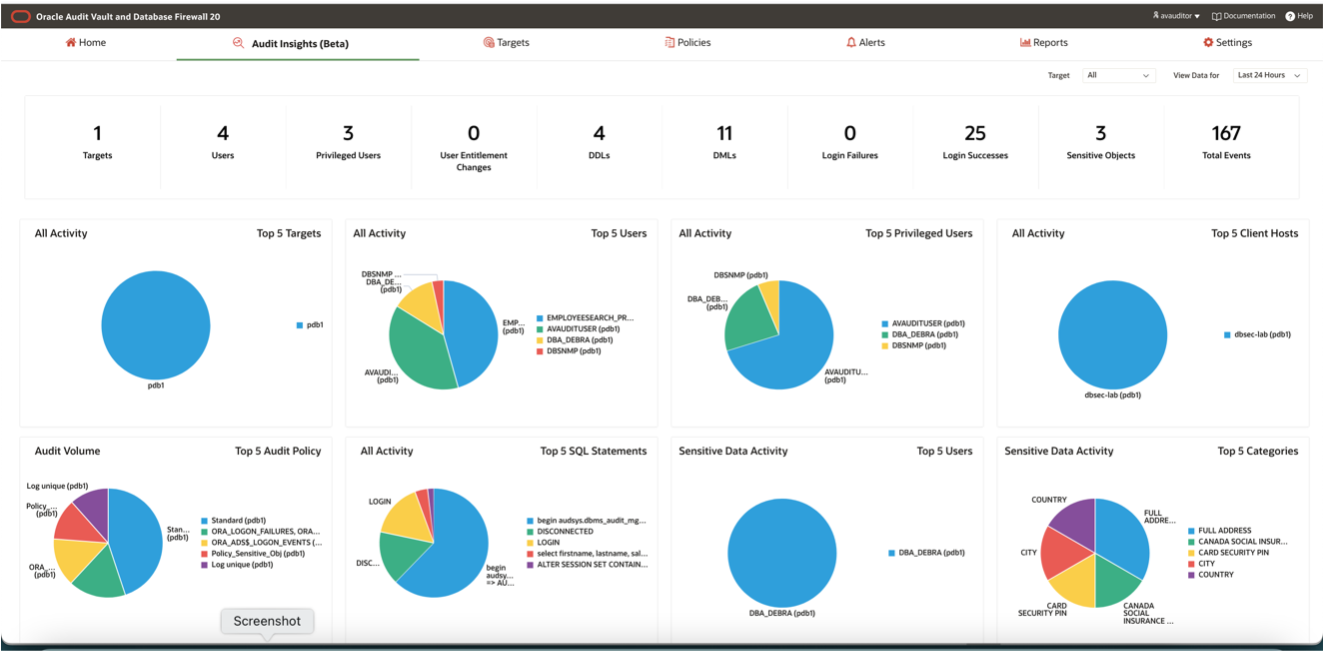Open Settings using the gear icon
Viewport: 1326px width, 653px height.
(x=1209, y=42)
